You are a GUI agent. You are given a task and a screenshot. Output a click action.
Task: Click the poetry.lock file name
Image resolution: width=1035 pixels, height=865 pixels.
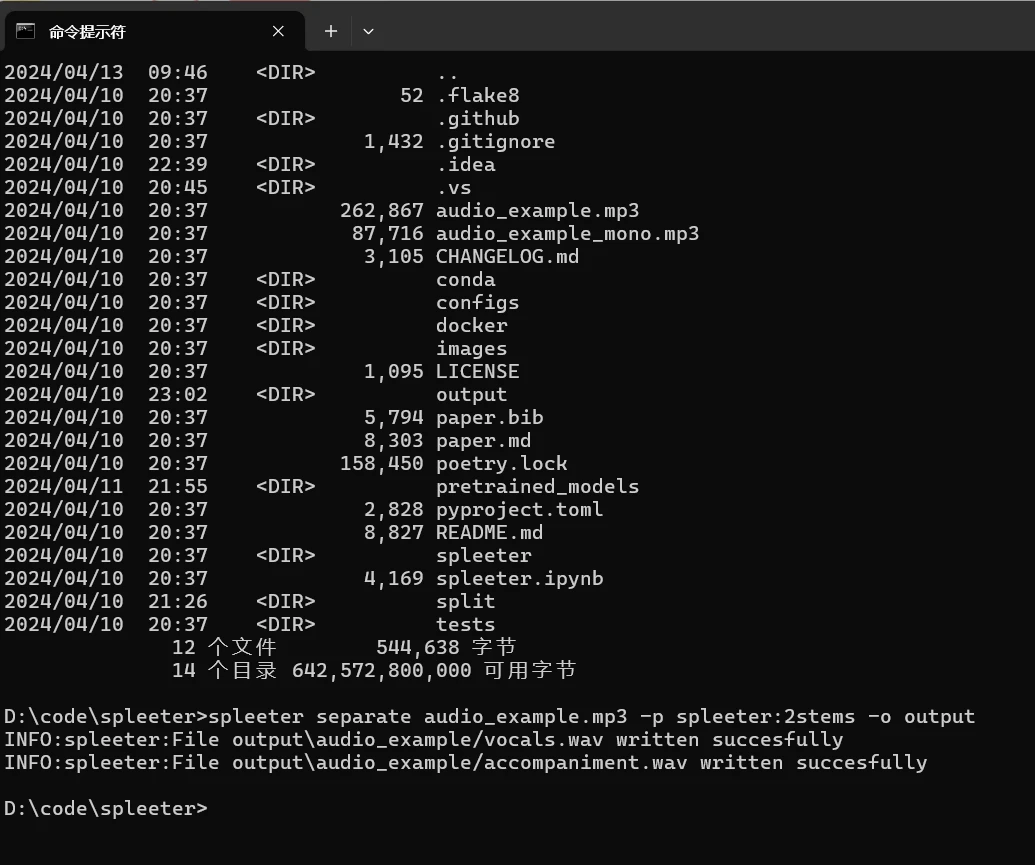point(501,464)
